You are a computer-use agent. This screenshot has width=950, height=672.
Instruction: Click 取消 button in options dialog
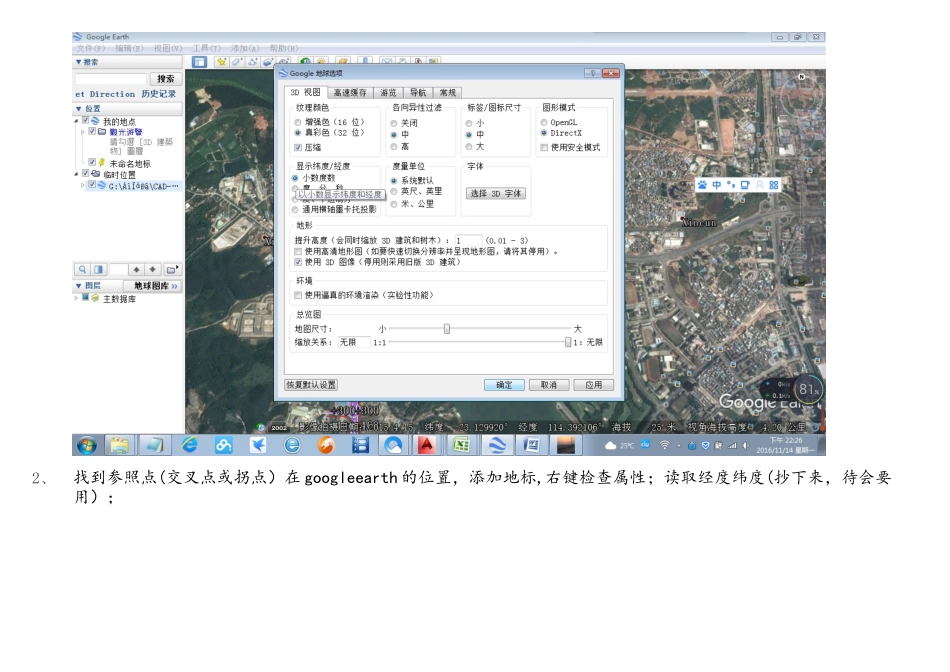click(549, 385)
